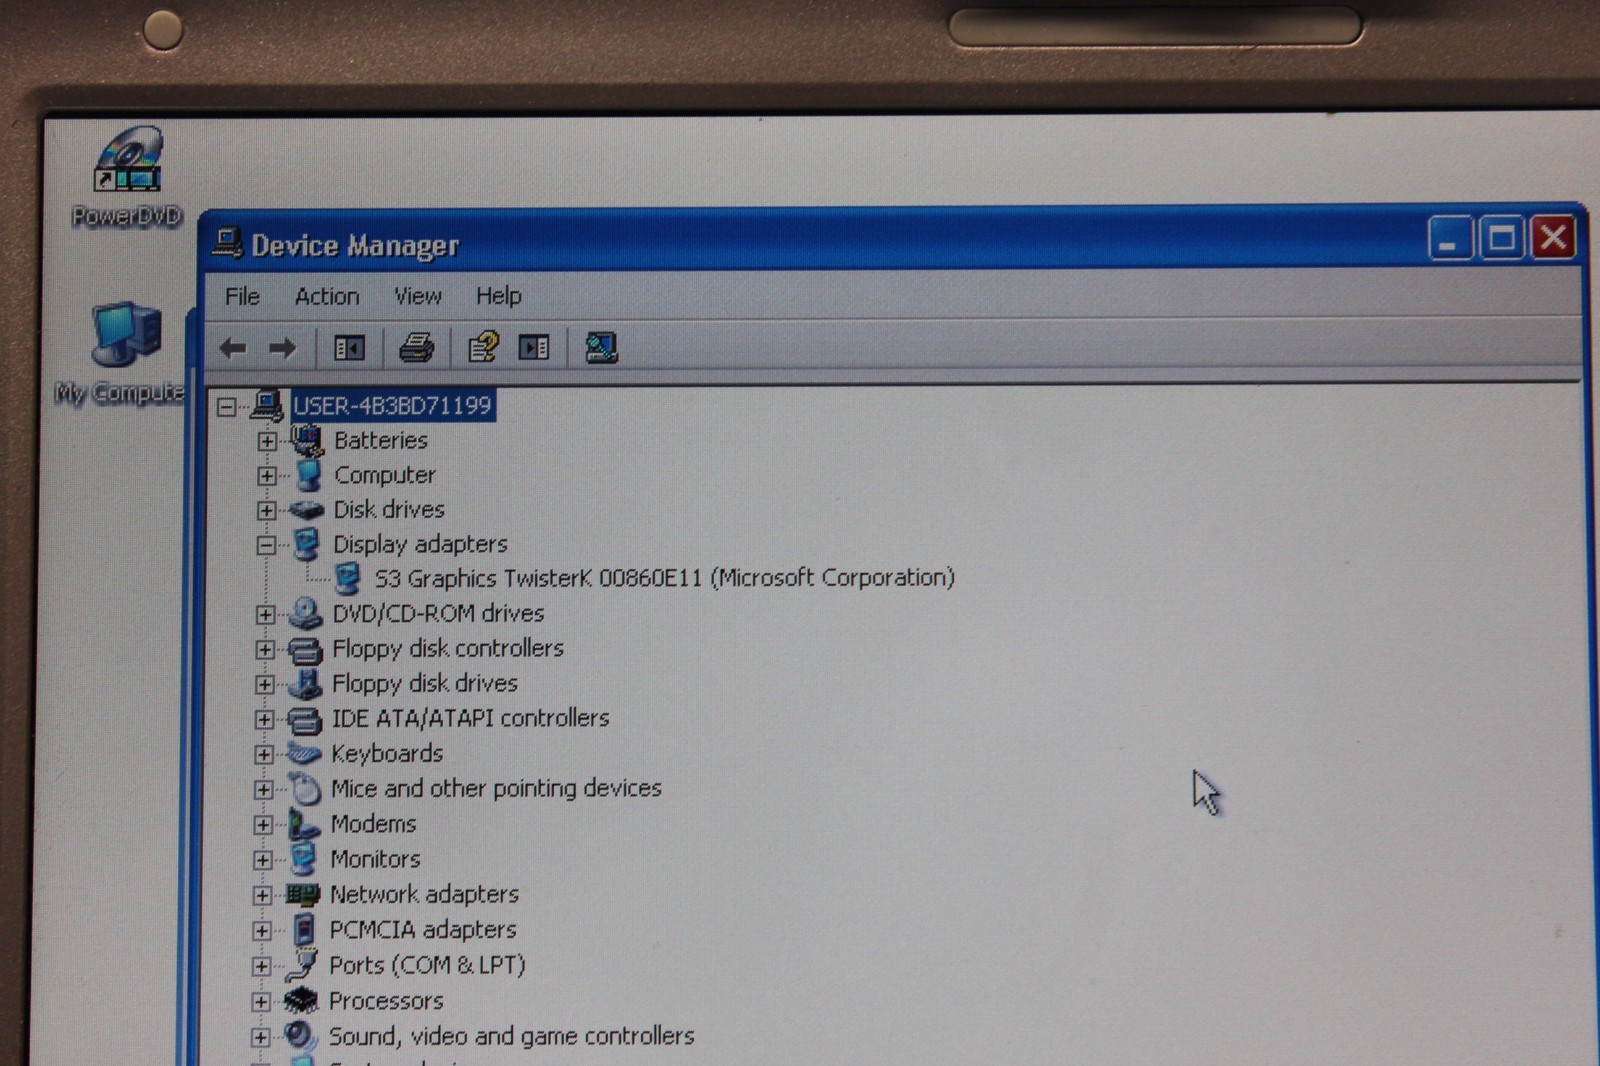The image size is (1600, 1066).
Task: Collapse the Display adapters node
Action: (x=266, y=545)
